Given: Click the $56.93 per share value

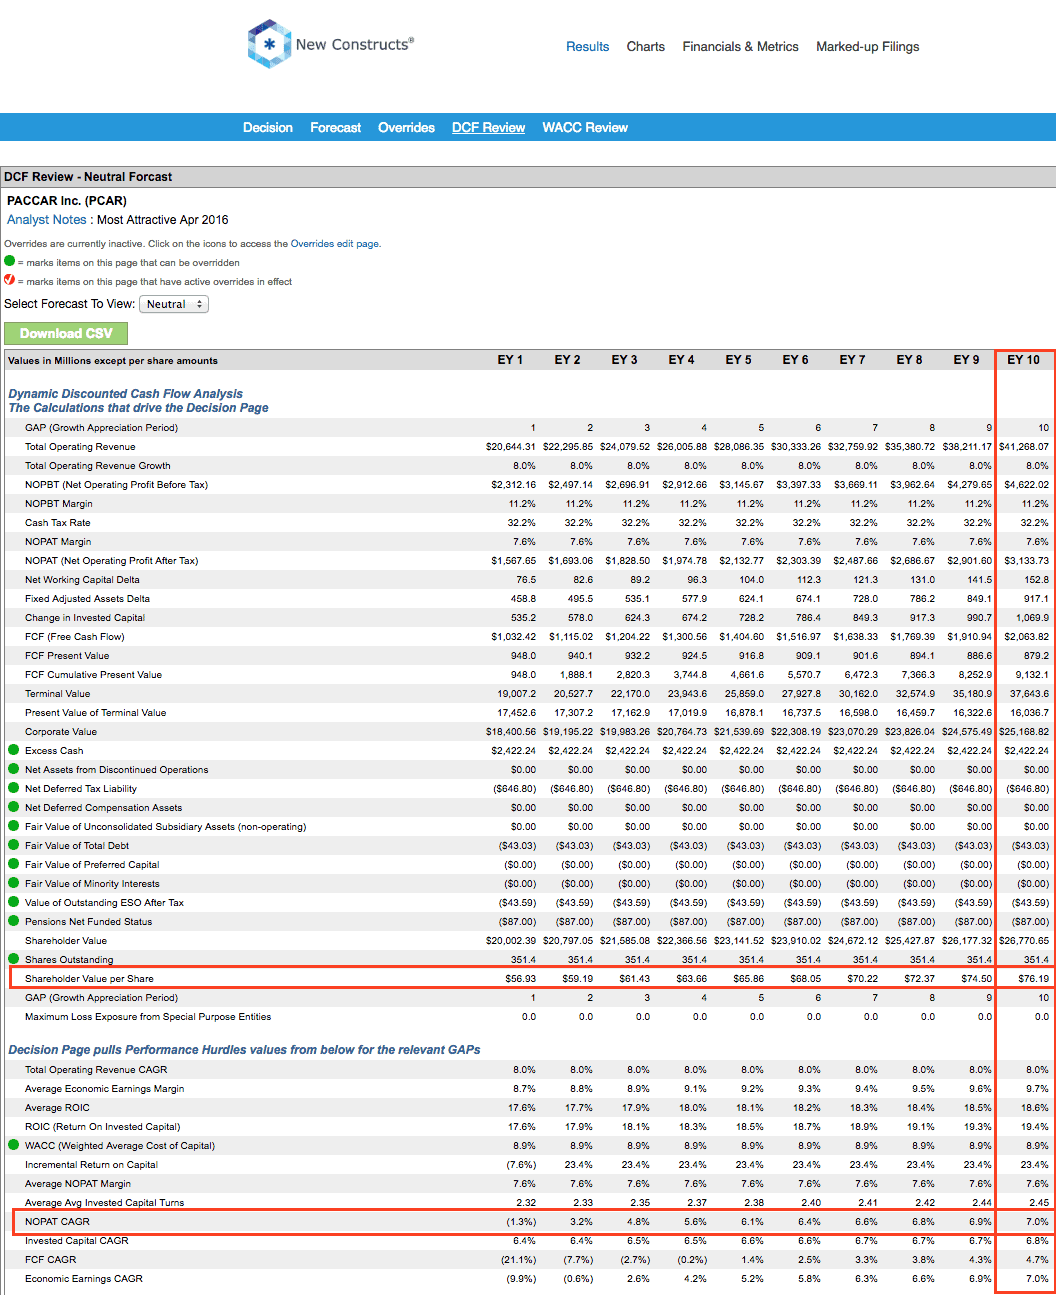Looking at the screenshot, I should click(x=521, y=979).
